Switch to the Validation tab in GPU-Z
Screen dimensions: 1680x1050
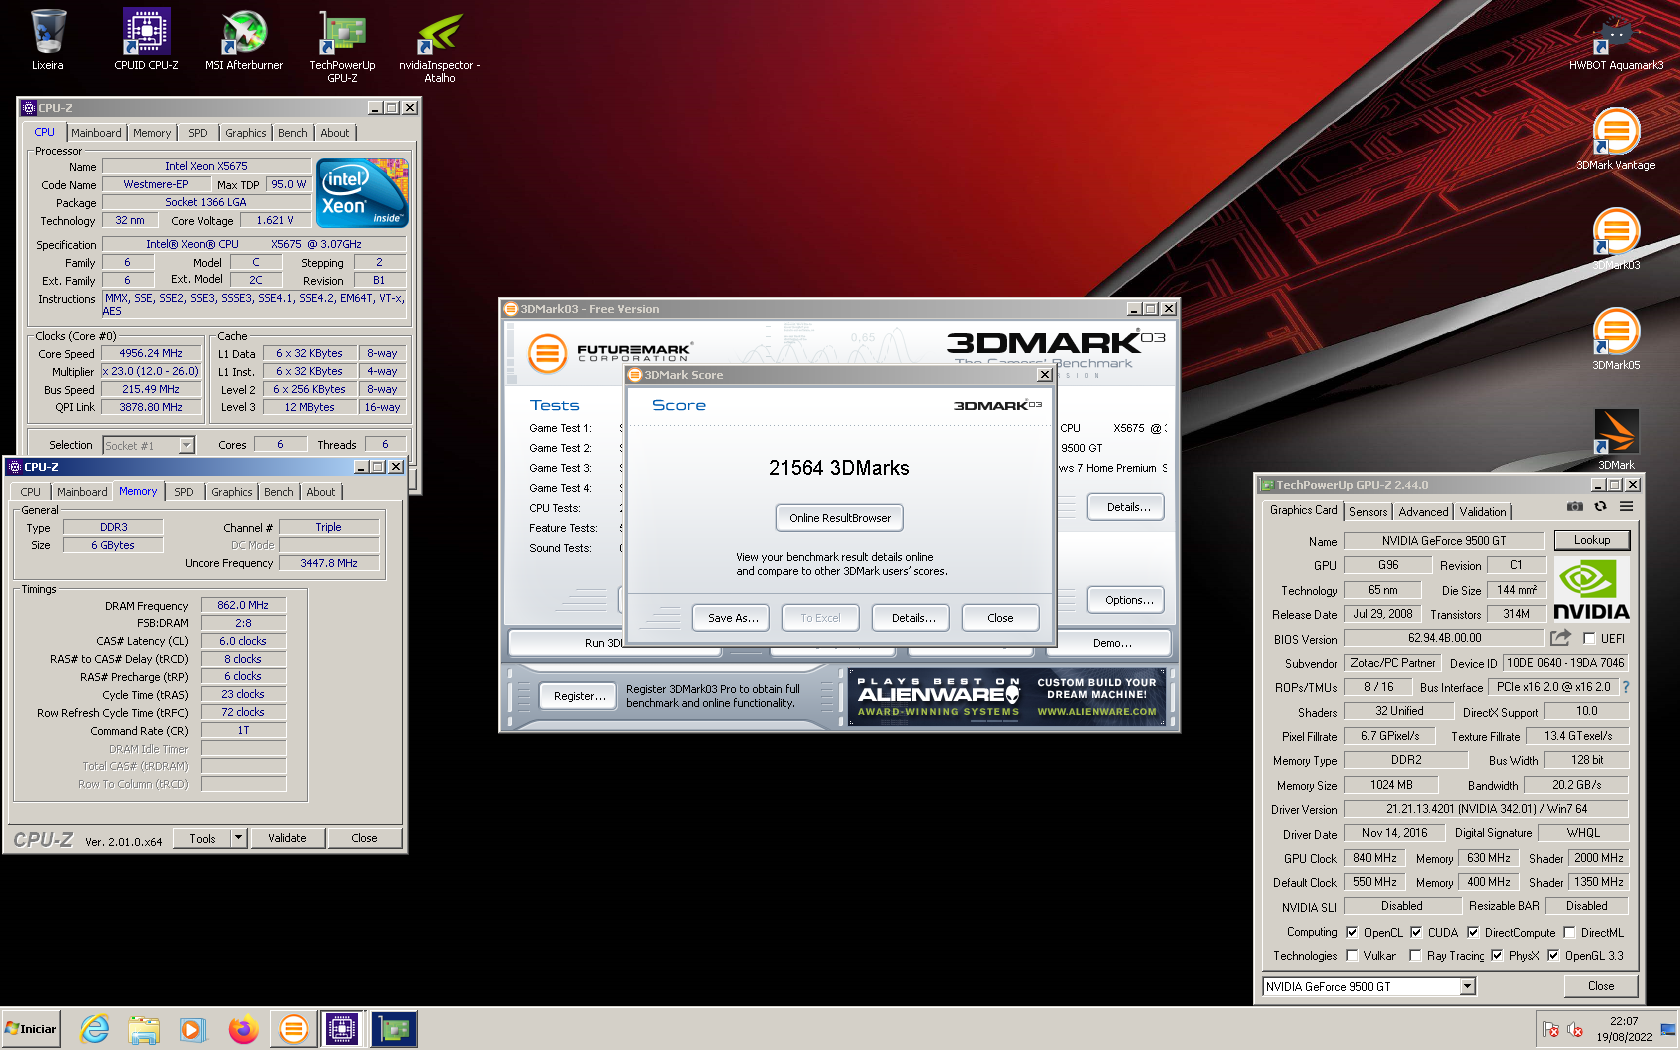tap(1482, 511)
